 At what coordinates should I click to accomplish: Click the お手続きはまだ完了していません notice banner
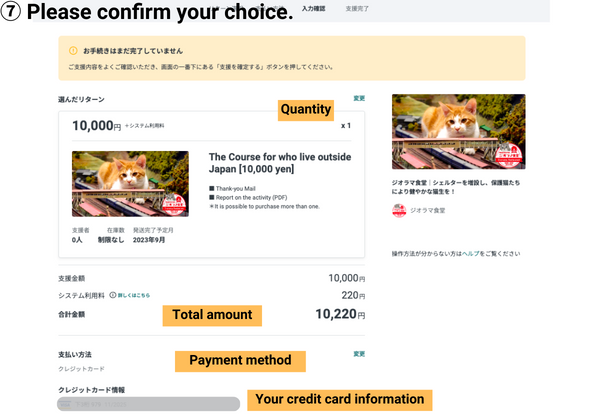(x=291, y=58)
